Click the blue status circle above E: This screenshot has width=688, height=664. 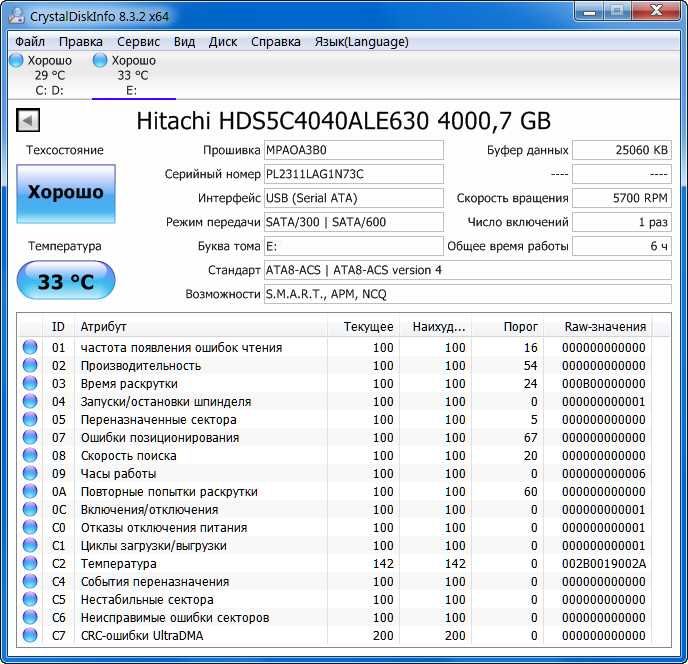pos(100,60)
